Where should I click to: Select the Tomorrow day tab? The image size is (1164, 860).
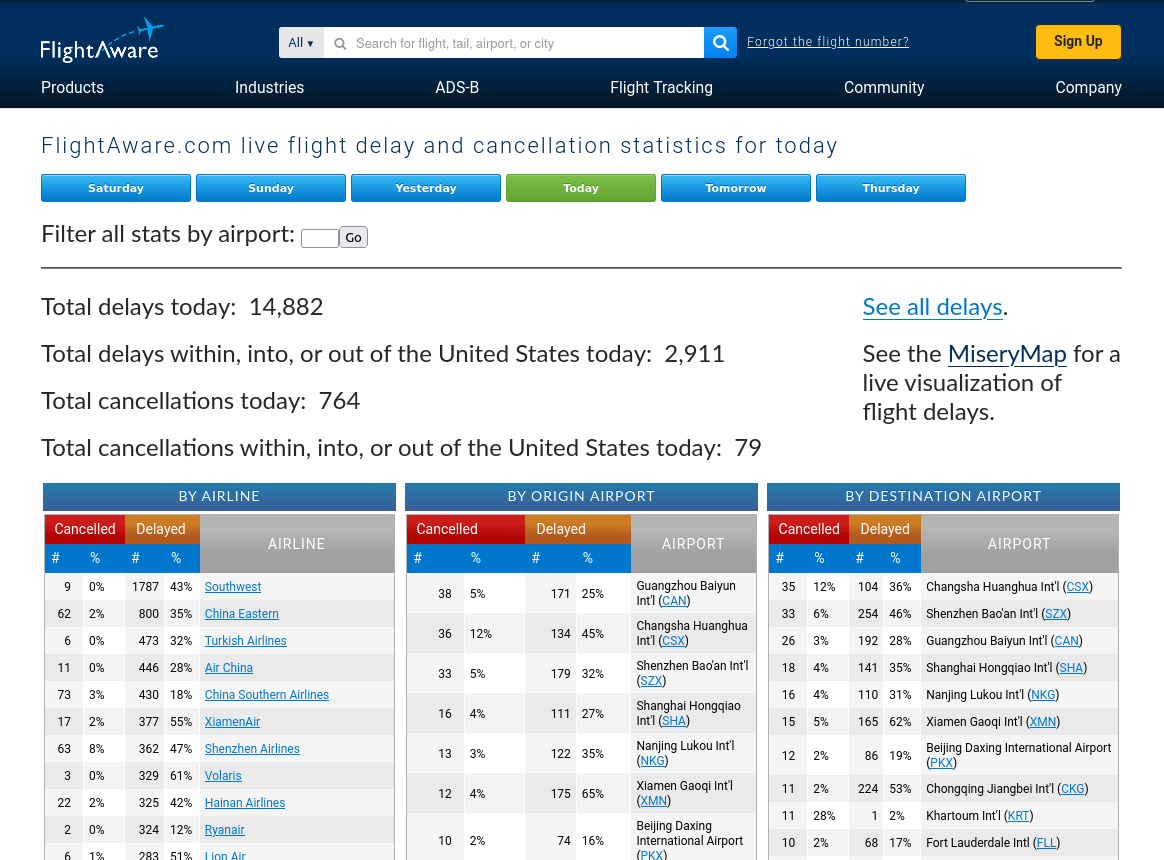[x=736, y=188]
